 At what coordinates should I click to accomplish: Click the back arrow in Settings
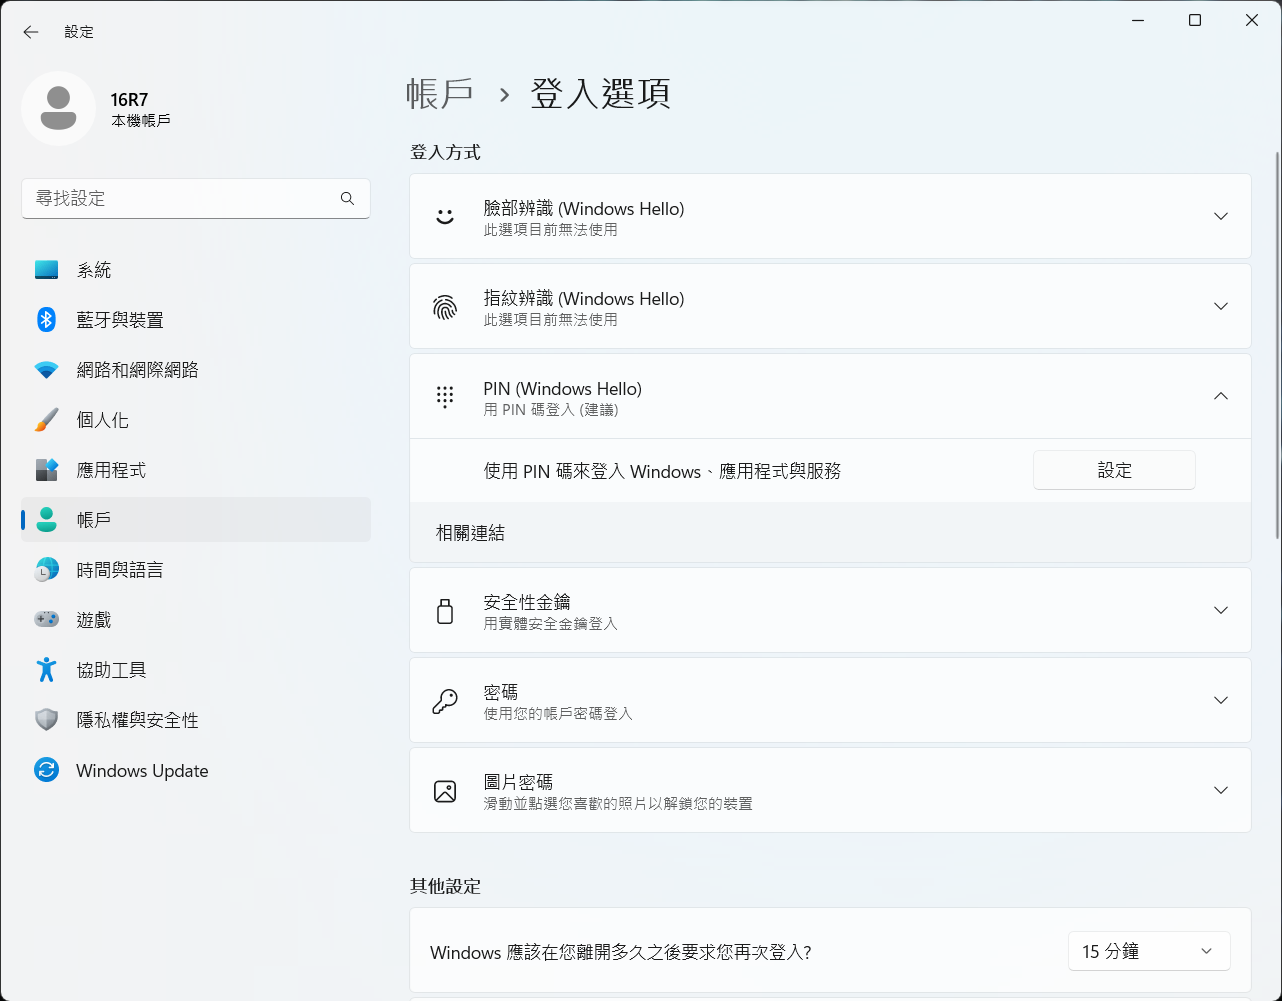click(31, 32)
